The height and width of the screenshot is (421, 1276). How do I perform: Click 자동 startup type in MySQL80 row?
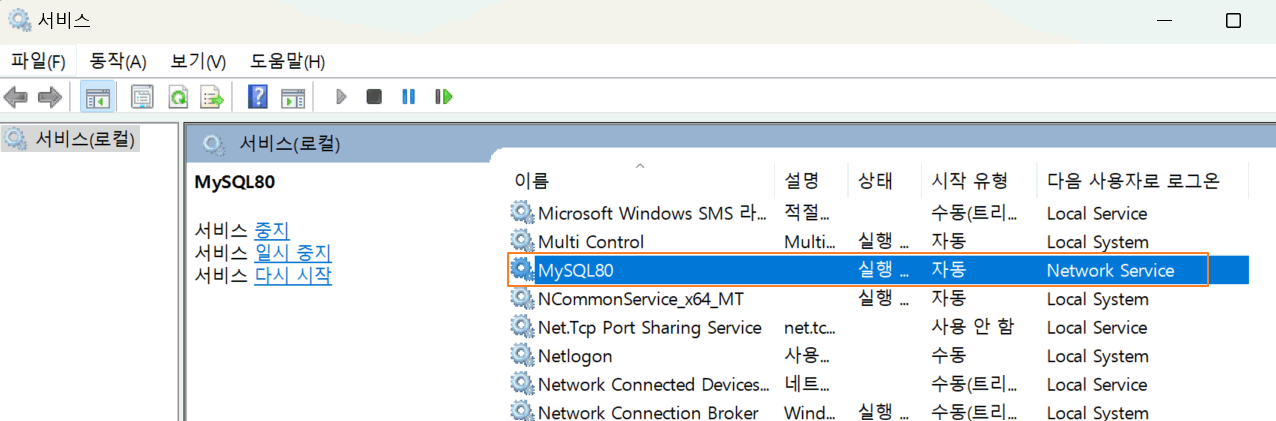click(x=948, y=270)
